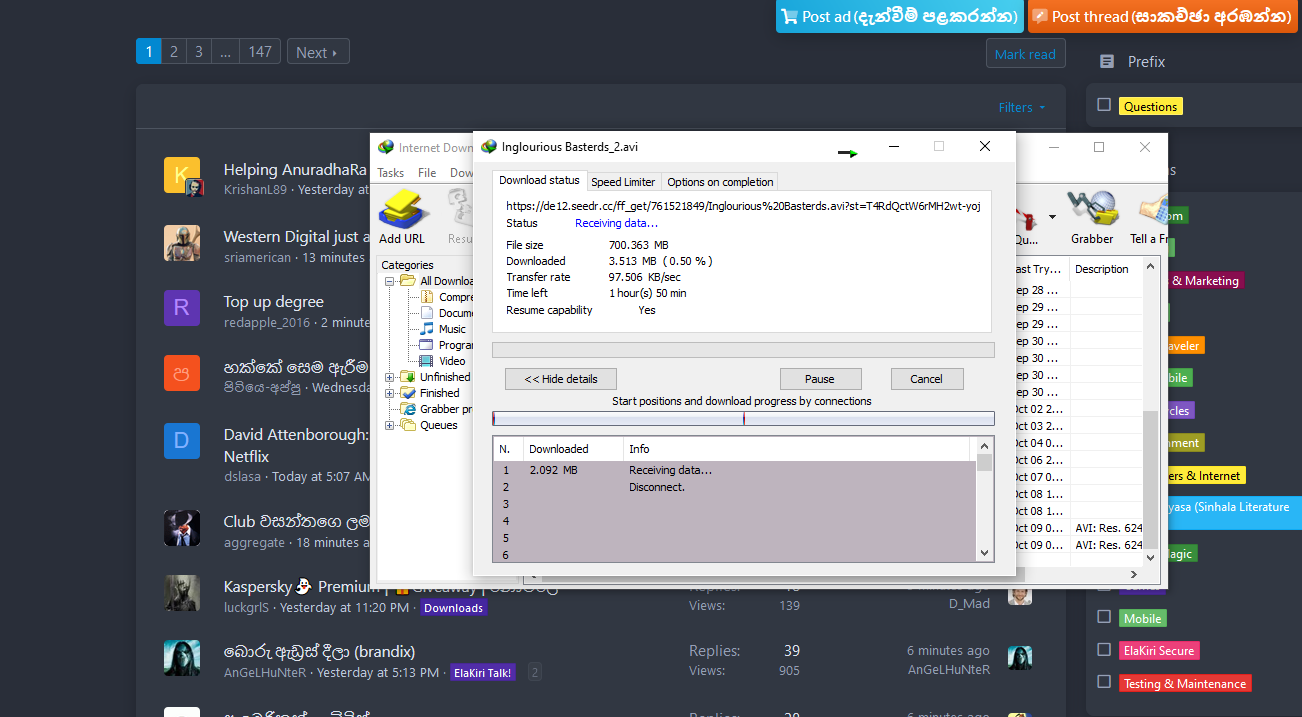Click the Prefix panel list icon

[1106, 62]
